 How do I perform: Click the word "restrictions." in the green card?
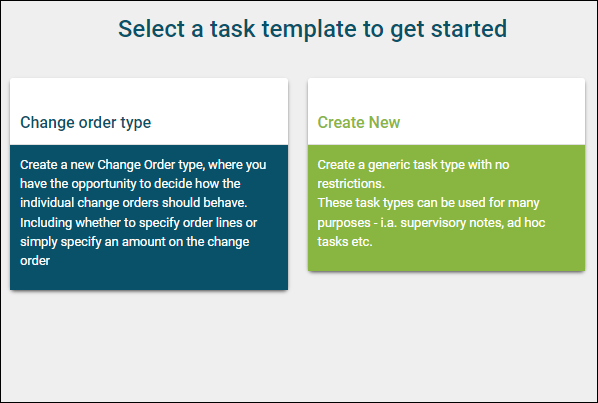(351, 184)
